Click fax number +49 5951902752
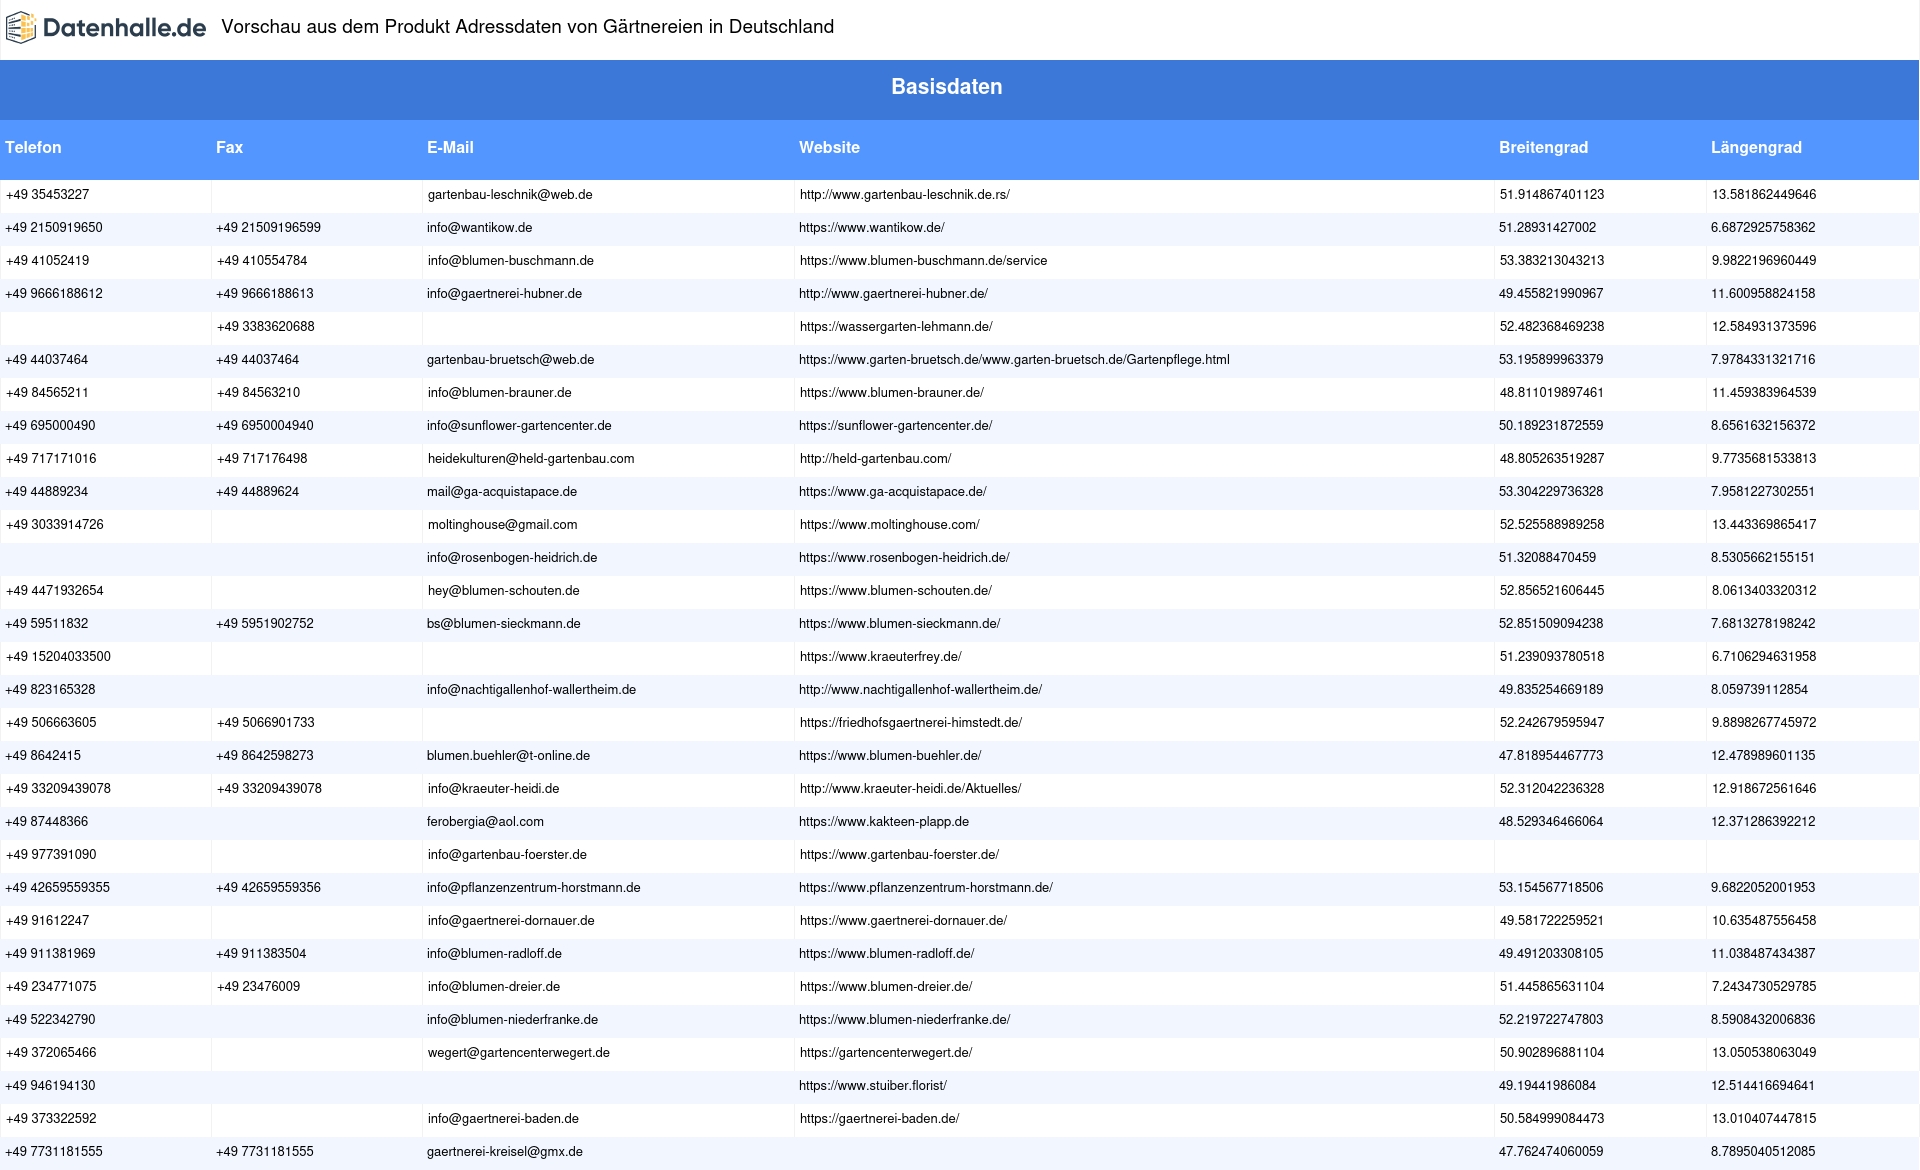The width and height of the screenshot is (1920, 1170). 265,624
